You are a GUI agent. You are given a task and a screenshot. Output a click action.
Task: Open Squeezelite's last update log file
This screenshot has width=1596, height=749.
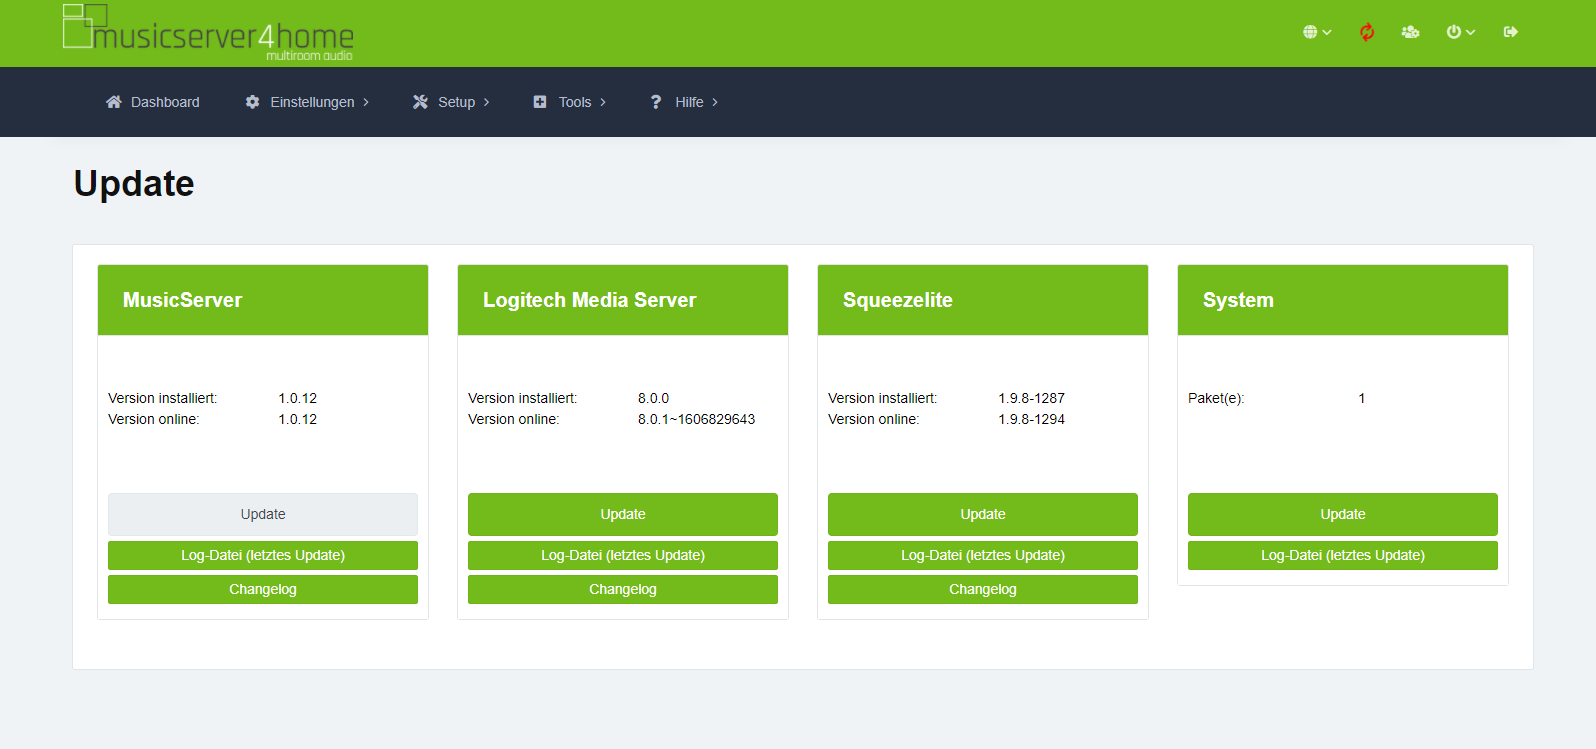pos(982,555)
